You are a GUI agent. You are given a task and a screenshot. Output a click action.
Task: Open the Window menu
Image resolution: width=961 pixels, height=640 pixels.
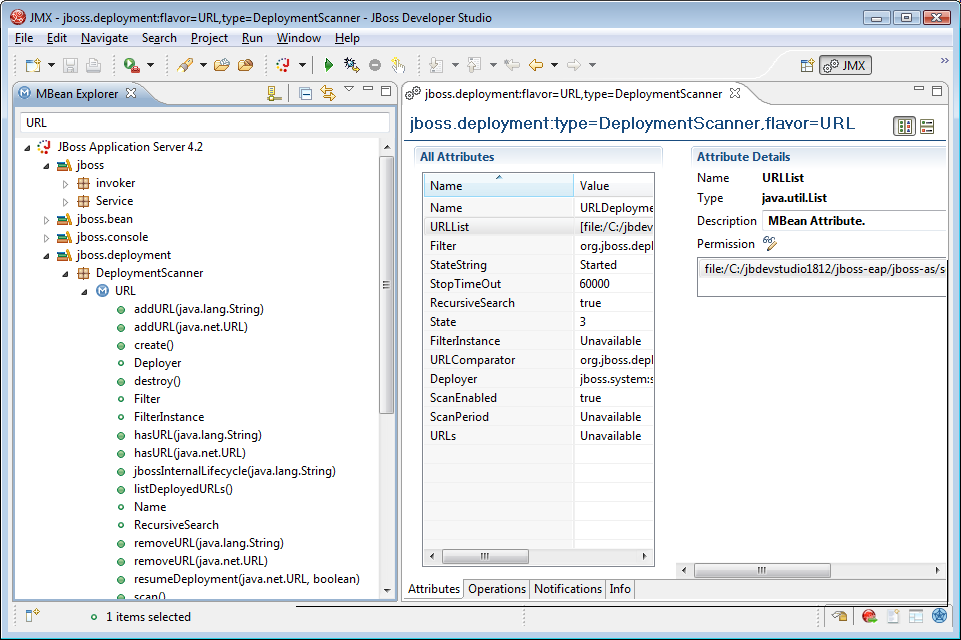click(x=300, y=37)
